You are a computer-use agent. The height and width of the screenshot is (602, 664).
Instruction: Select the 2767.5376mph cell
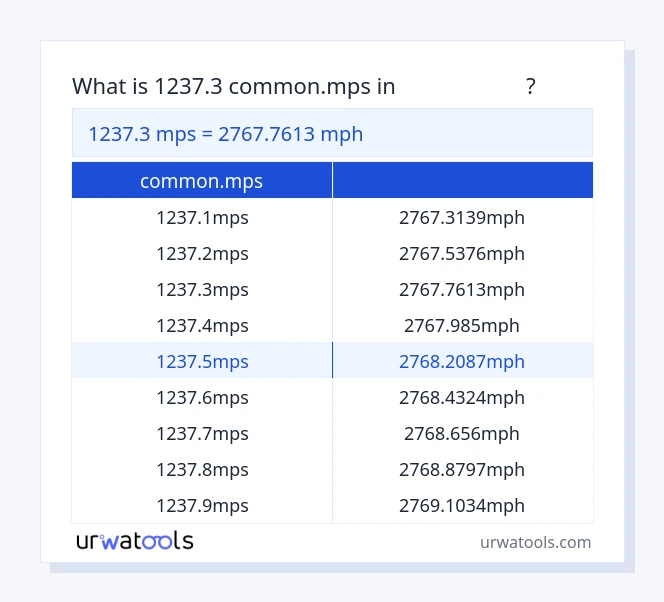462,253
